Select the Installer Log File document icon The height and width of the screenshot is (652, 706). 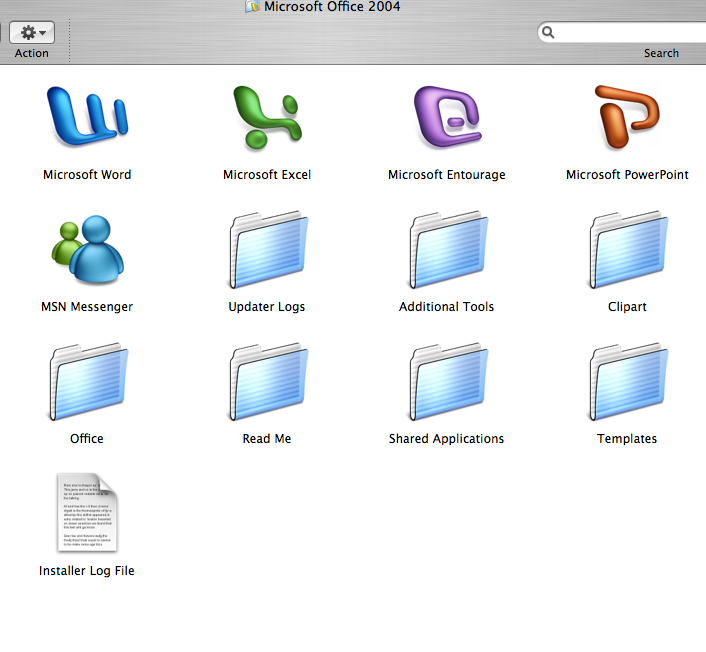pos(87,512)
